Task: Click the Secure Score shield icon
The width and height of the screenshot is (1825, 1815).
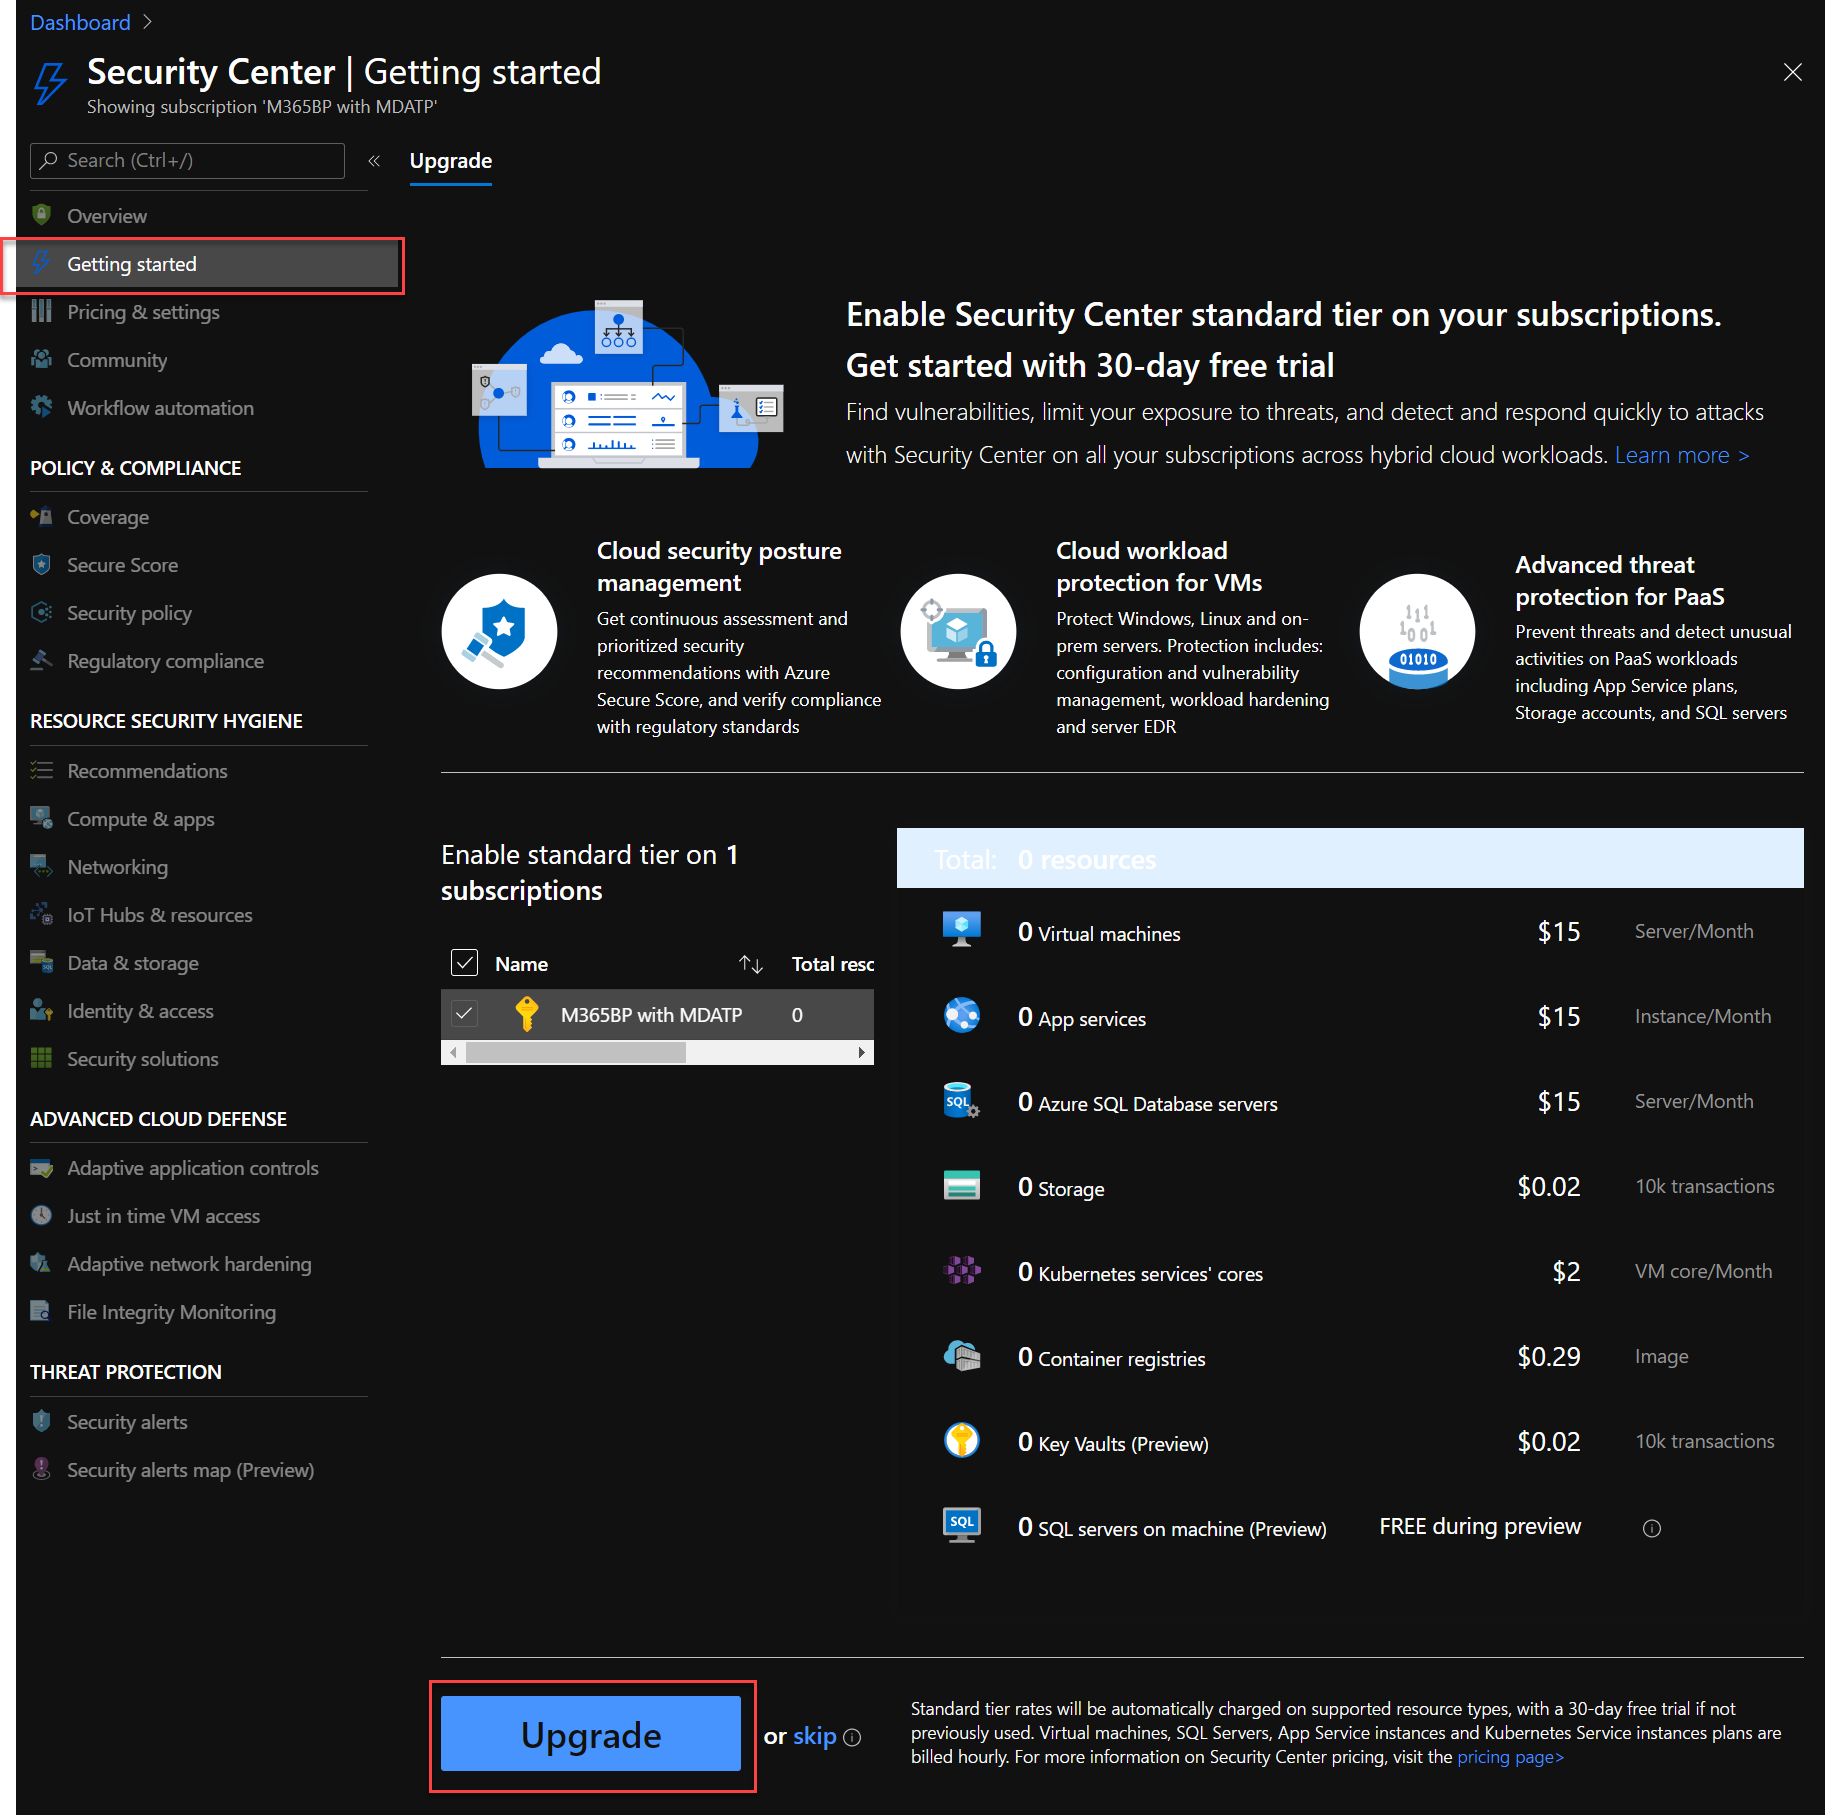Action: [x=41, y=564]
